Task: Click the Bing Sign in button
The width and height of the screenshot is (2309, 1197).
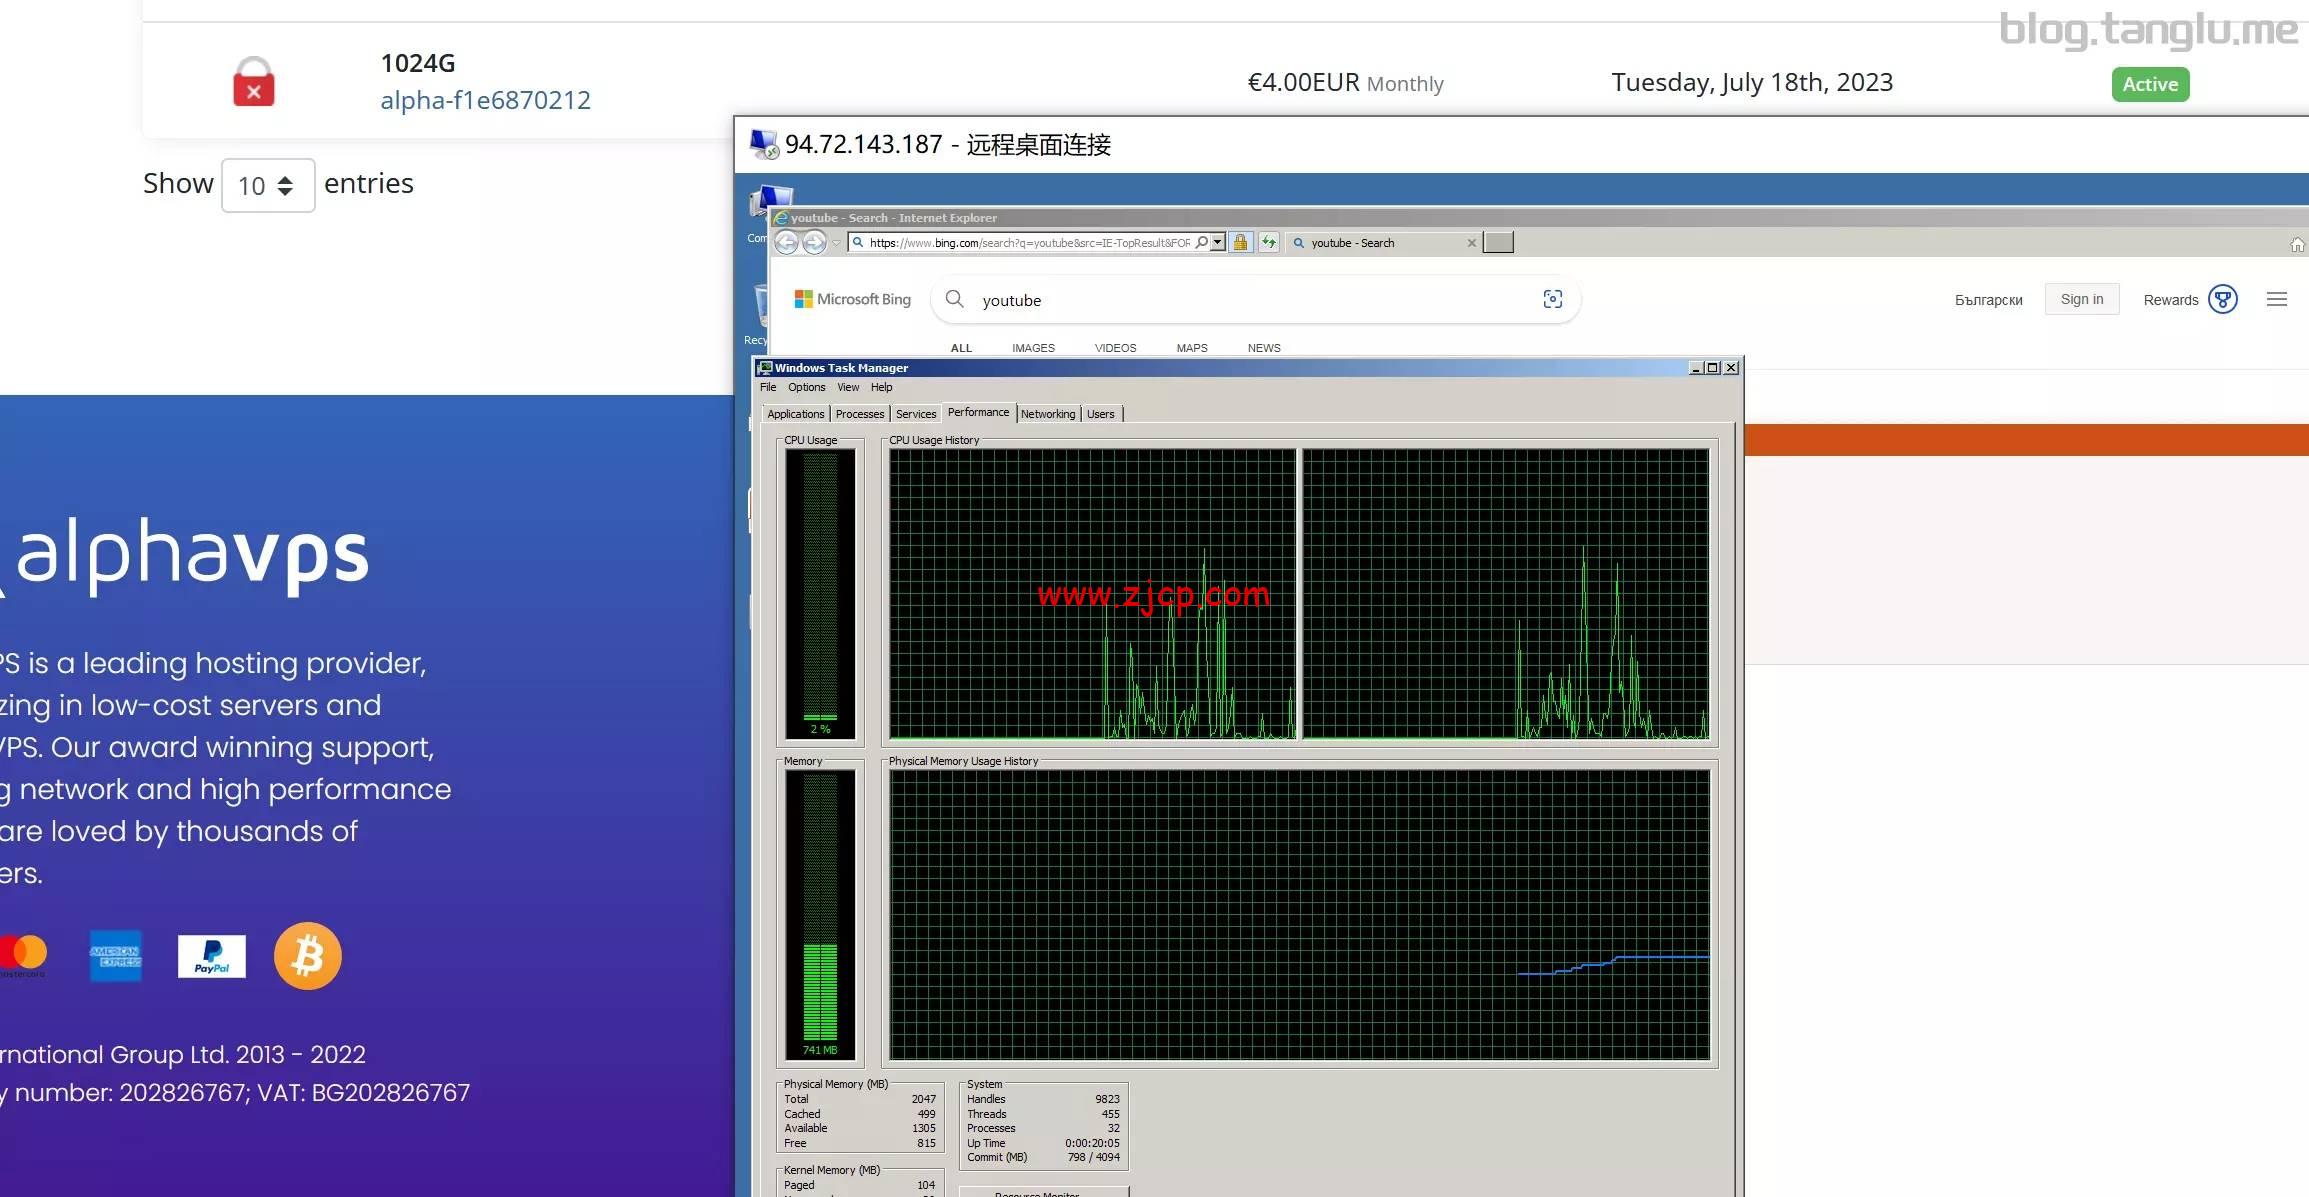Action: pos(2082,299)
